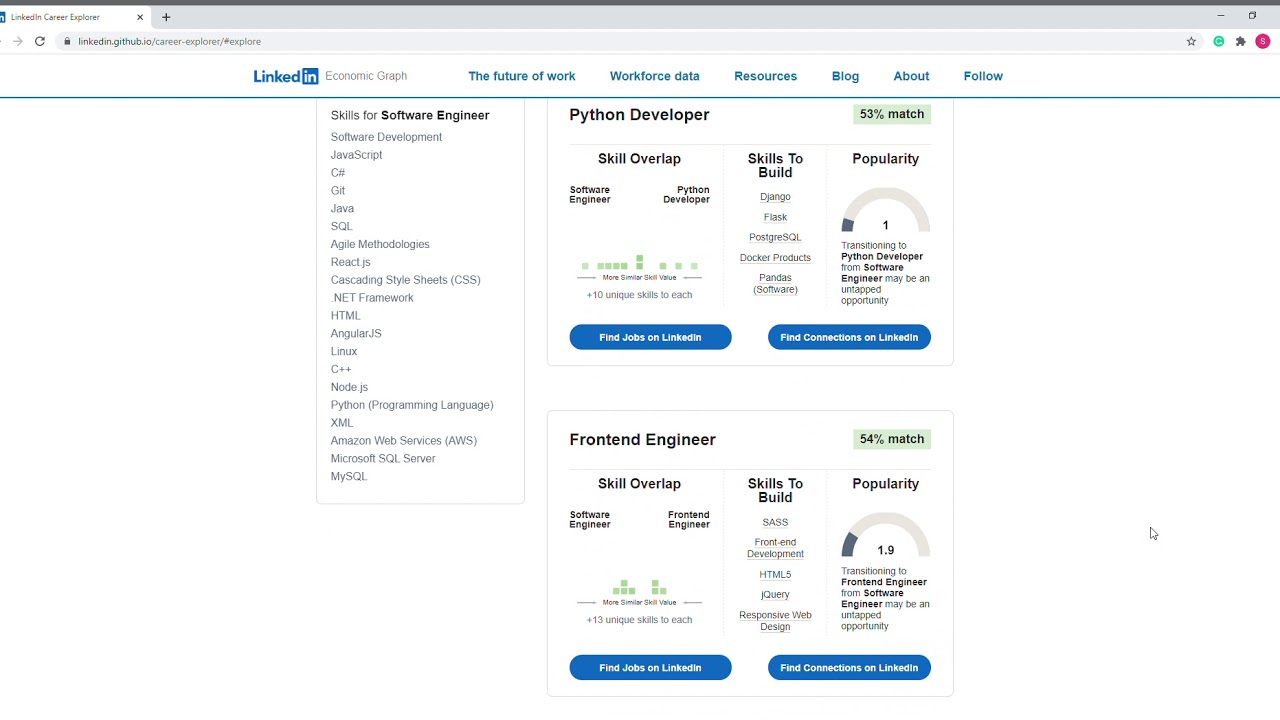The height and width of the screenshot is (720, 1280).
Task: Click the 54% match badge
Action: [892, 439]
